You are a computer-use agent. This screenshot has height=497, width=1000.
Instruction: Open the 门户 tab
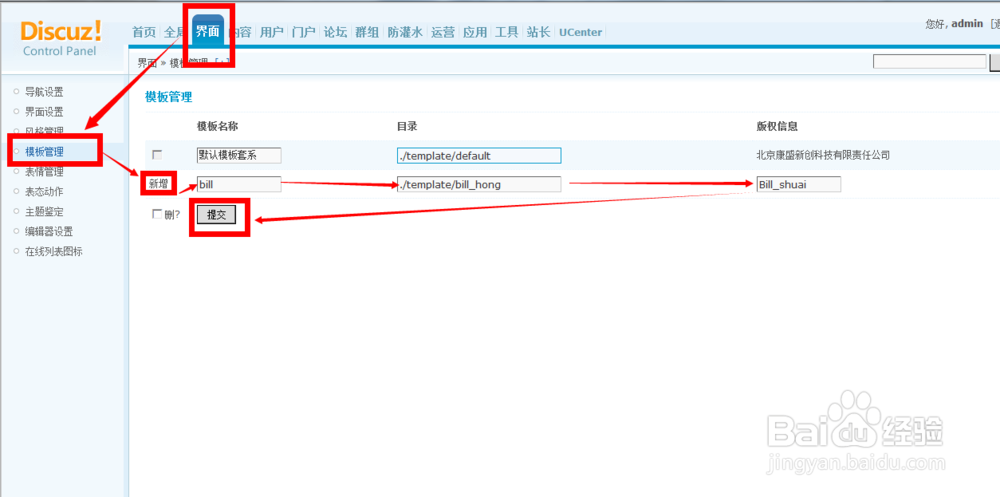point(304,32)
